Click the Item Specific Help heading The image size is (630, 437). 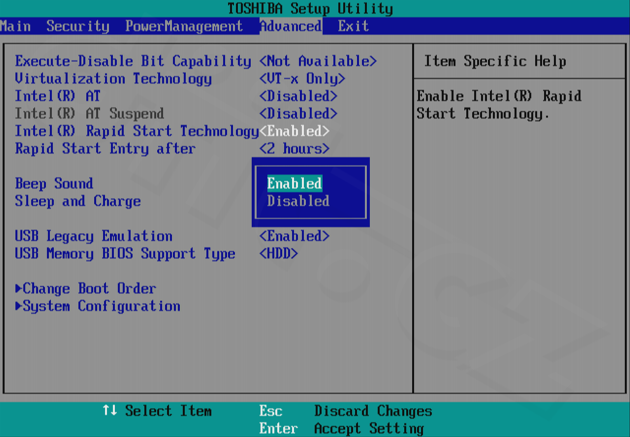click(x=495, y=61)
